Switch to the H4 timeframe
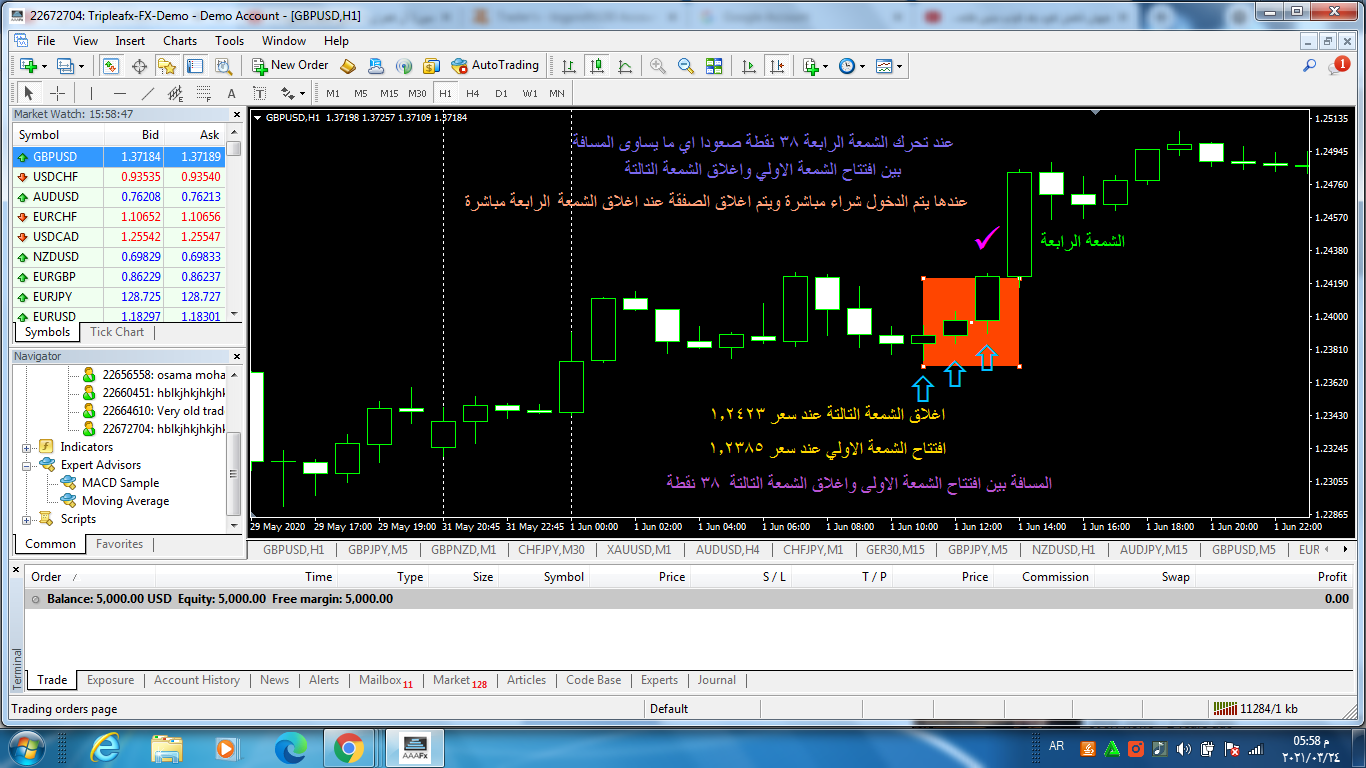 [473, 93]
